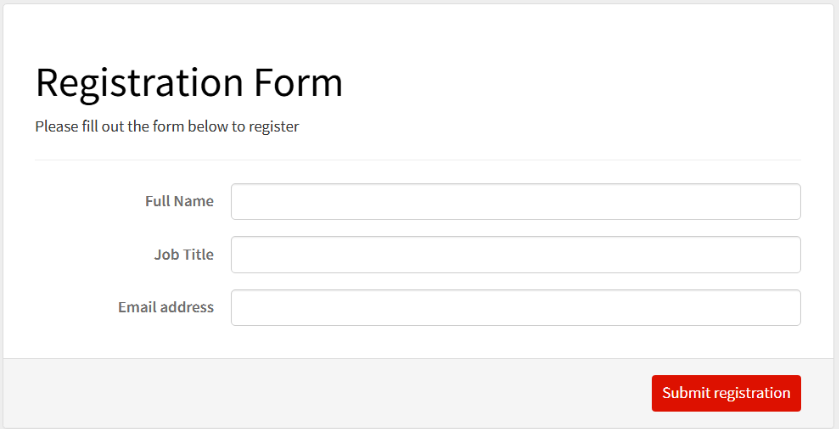Click the gray footer bar beside Submit
Screen dimensions: 840x430
(330, 392)
